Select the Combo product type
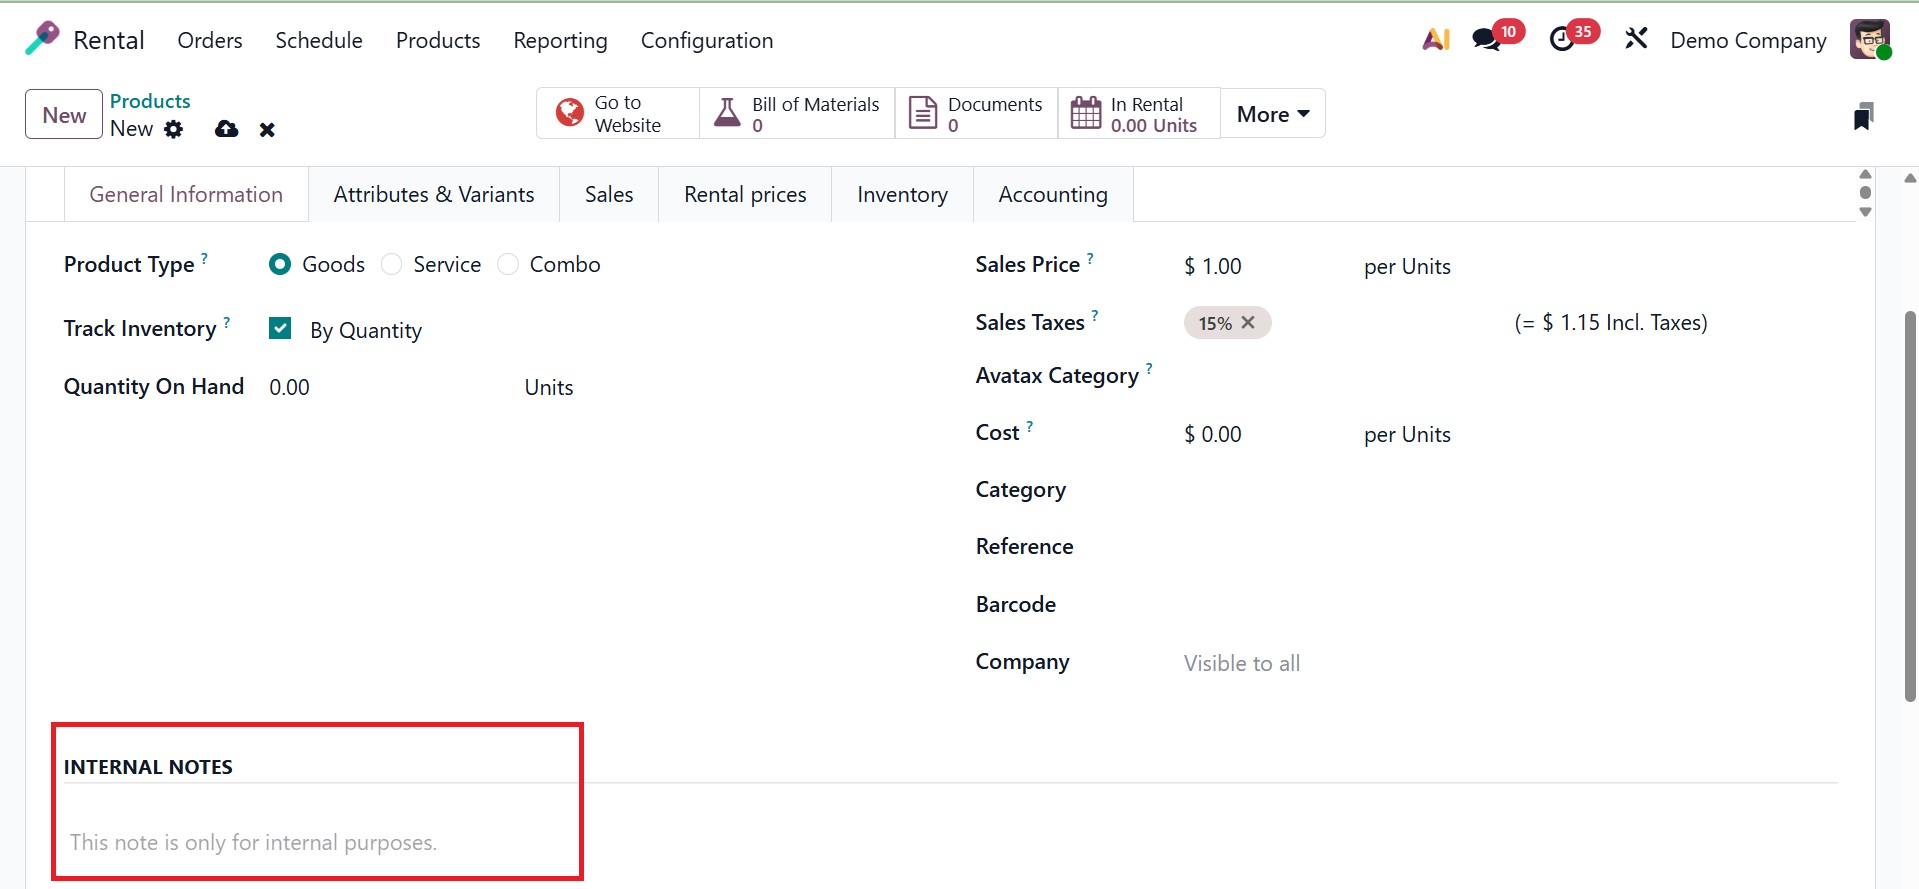Screen dimensions: 1919x889 (x=508, y=264)
